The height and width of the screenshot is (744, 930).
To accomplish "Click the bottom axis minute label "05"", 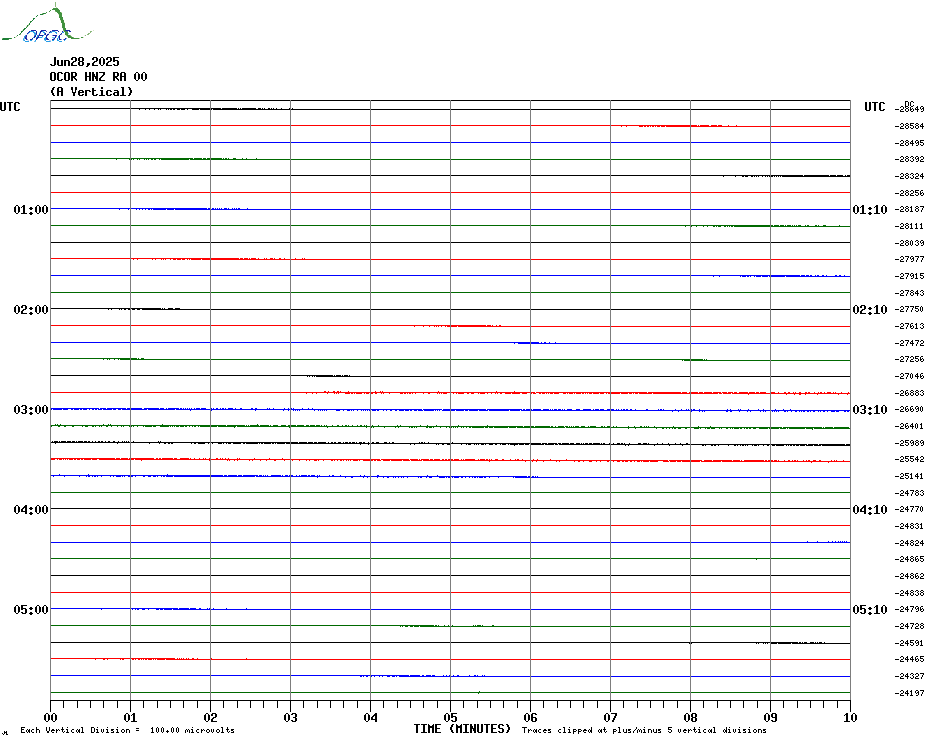I will pyautogui.click(x=451, y=718).
